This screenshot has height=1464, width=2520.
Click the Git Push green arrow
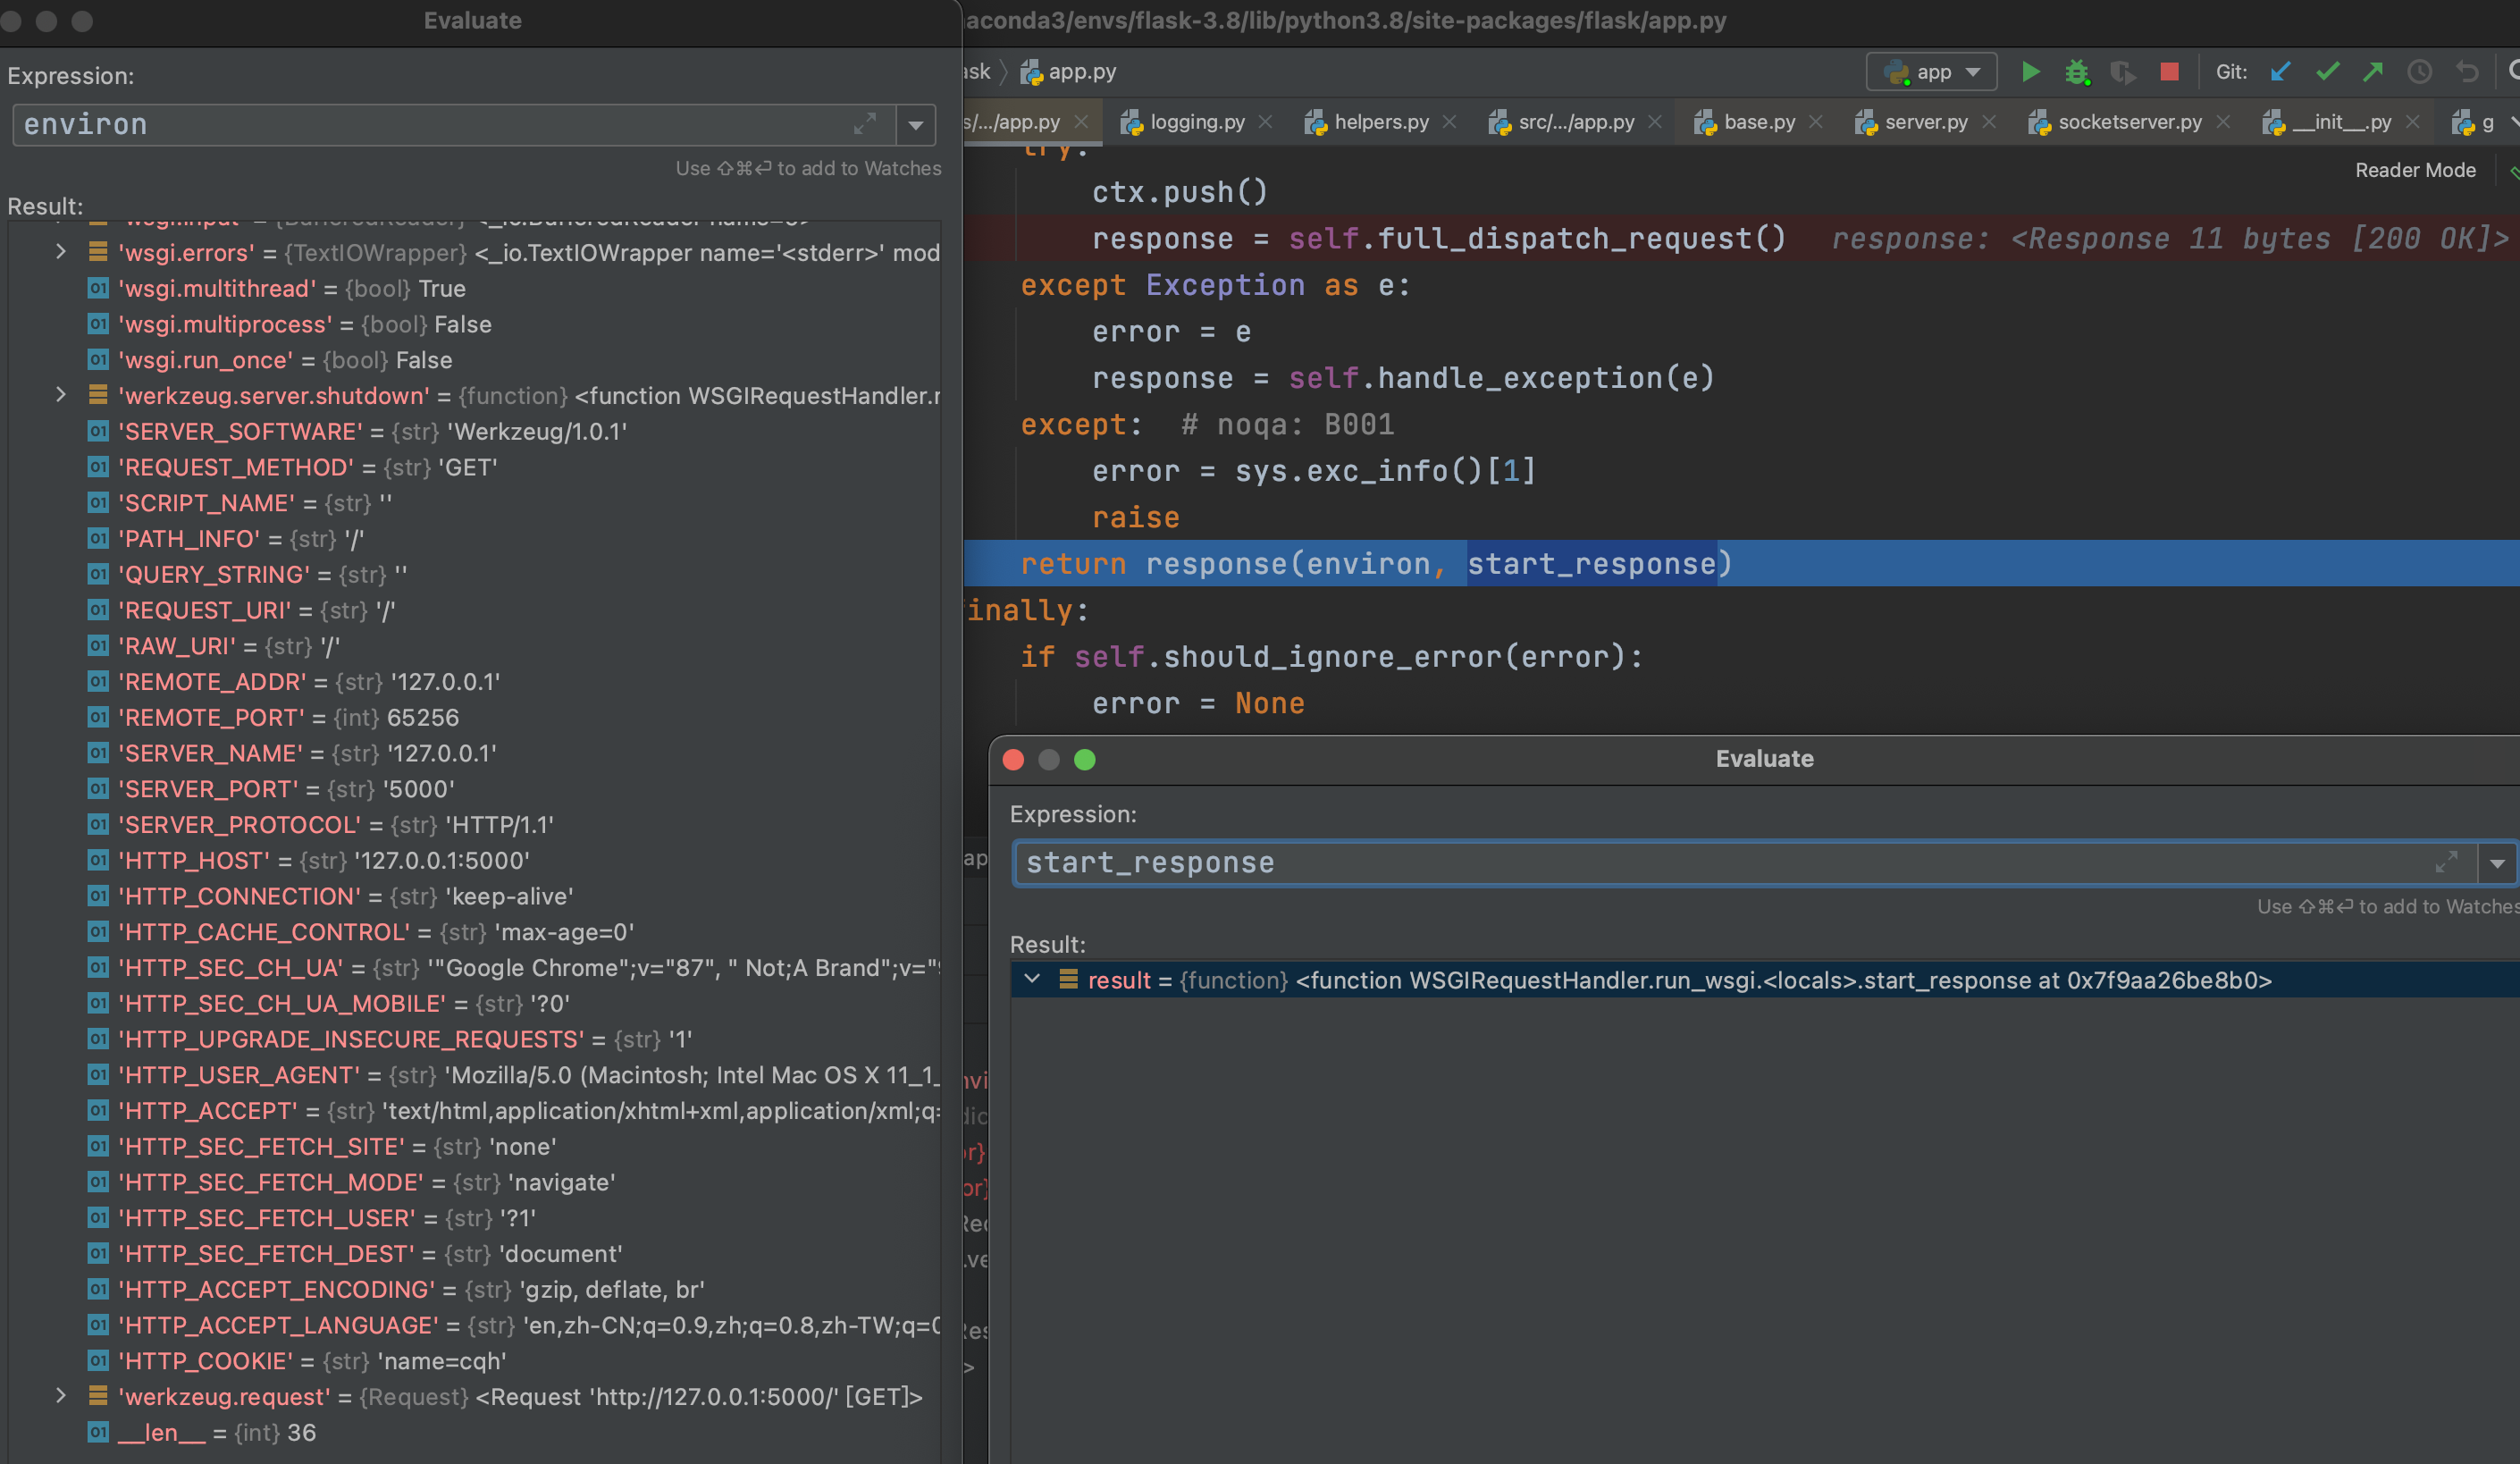click(x=2373, y=72)
